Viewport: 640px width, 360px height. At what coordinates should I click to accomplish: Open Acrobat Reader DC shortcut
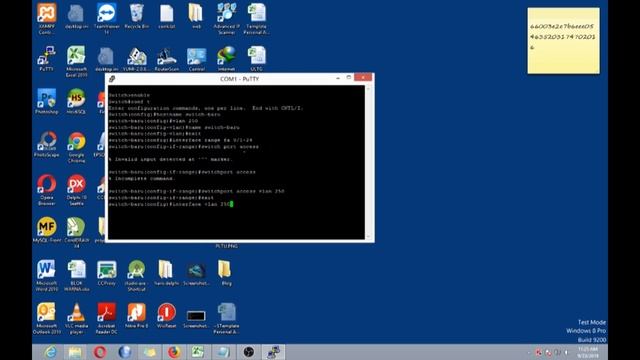tap(107, 318)
